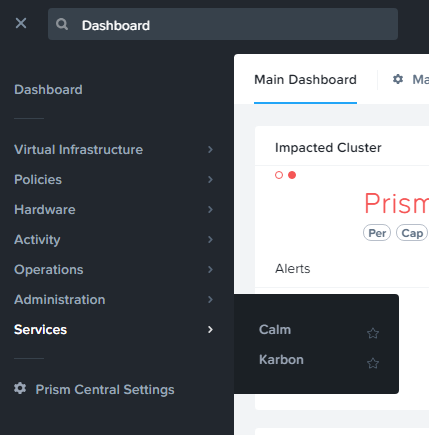Close the navigation menu with X icon
Screen dimensions: 429x435
(x=21, y=23)
